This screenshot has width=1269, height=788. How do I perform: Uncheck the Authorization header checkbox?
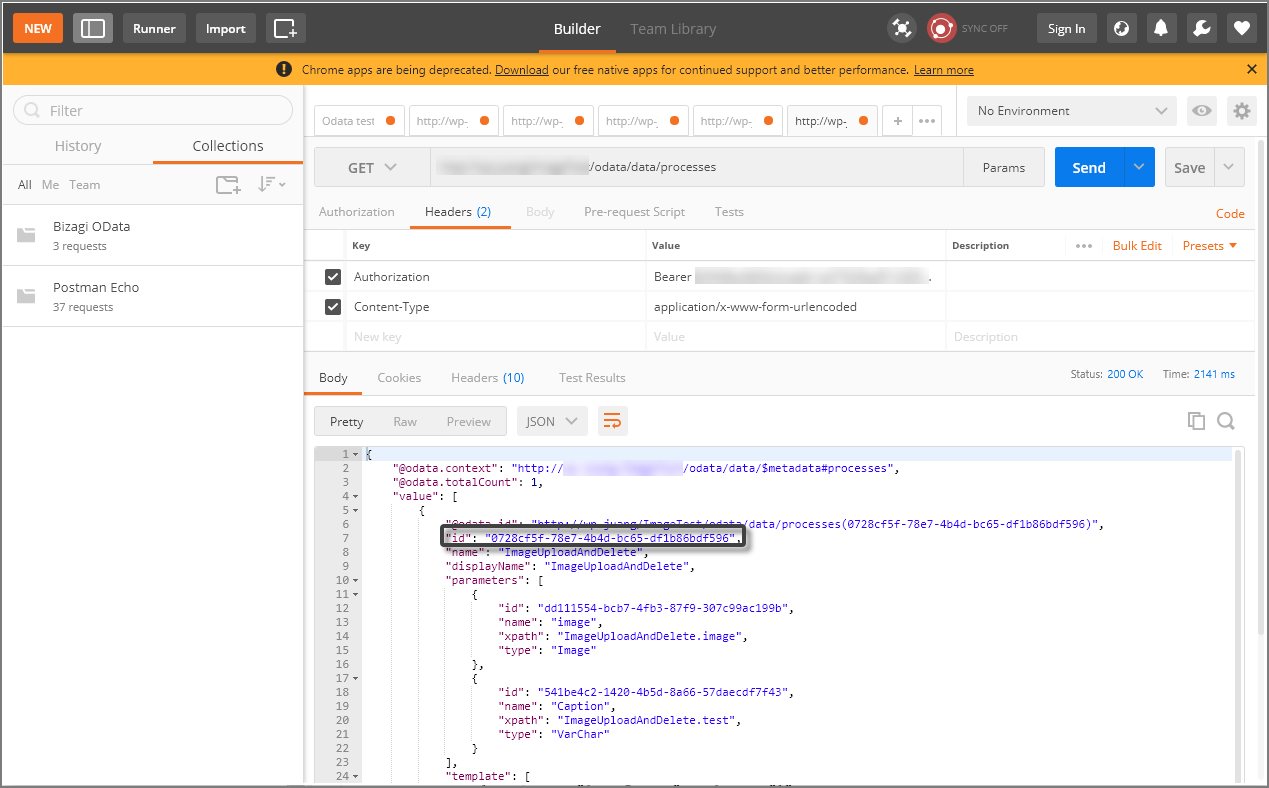click(333, 276)
